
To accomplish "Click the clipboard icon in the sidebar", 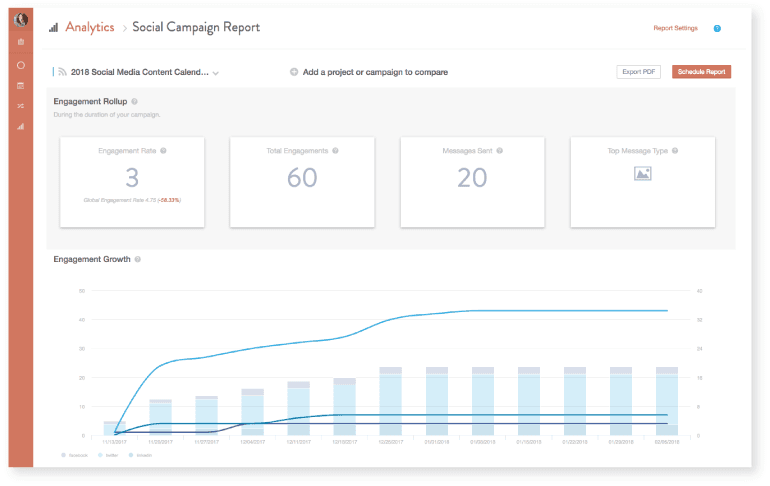I will pos(21,43).
